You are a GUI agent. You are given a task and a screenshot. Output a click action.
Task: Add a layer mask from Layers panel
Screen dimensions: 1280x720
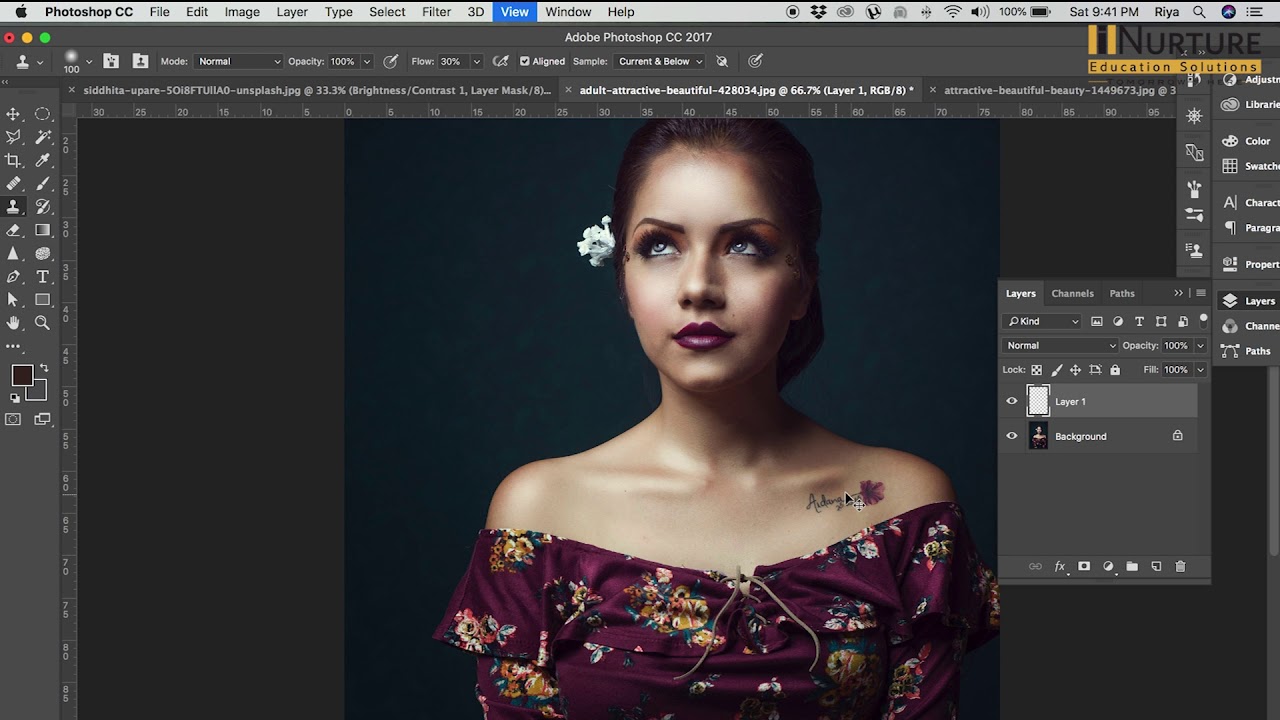1084,567
